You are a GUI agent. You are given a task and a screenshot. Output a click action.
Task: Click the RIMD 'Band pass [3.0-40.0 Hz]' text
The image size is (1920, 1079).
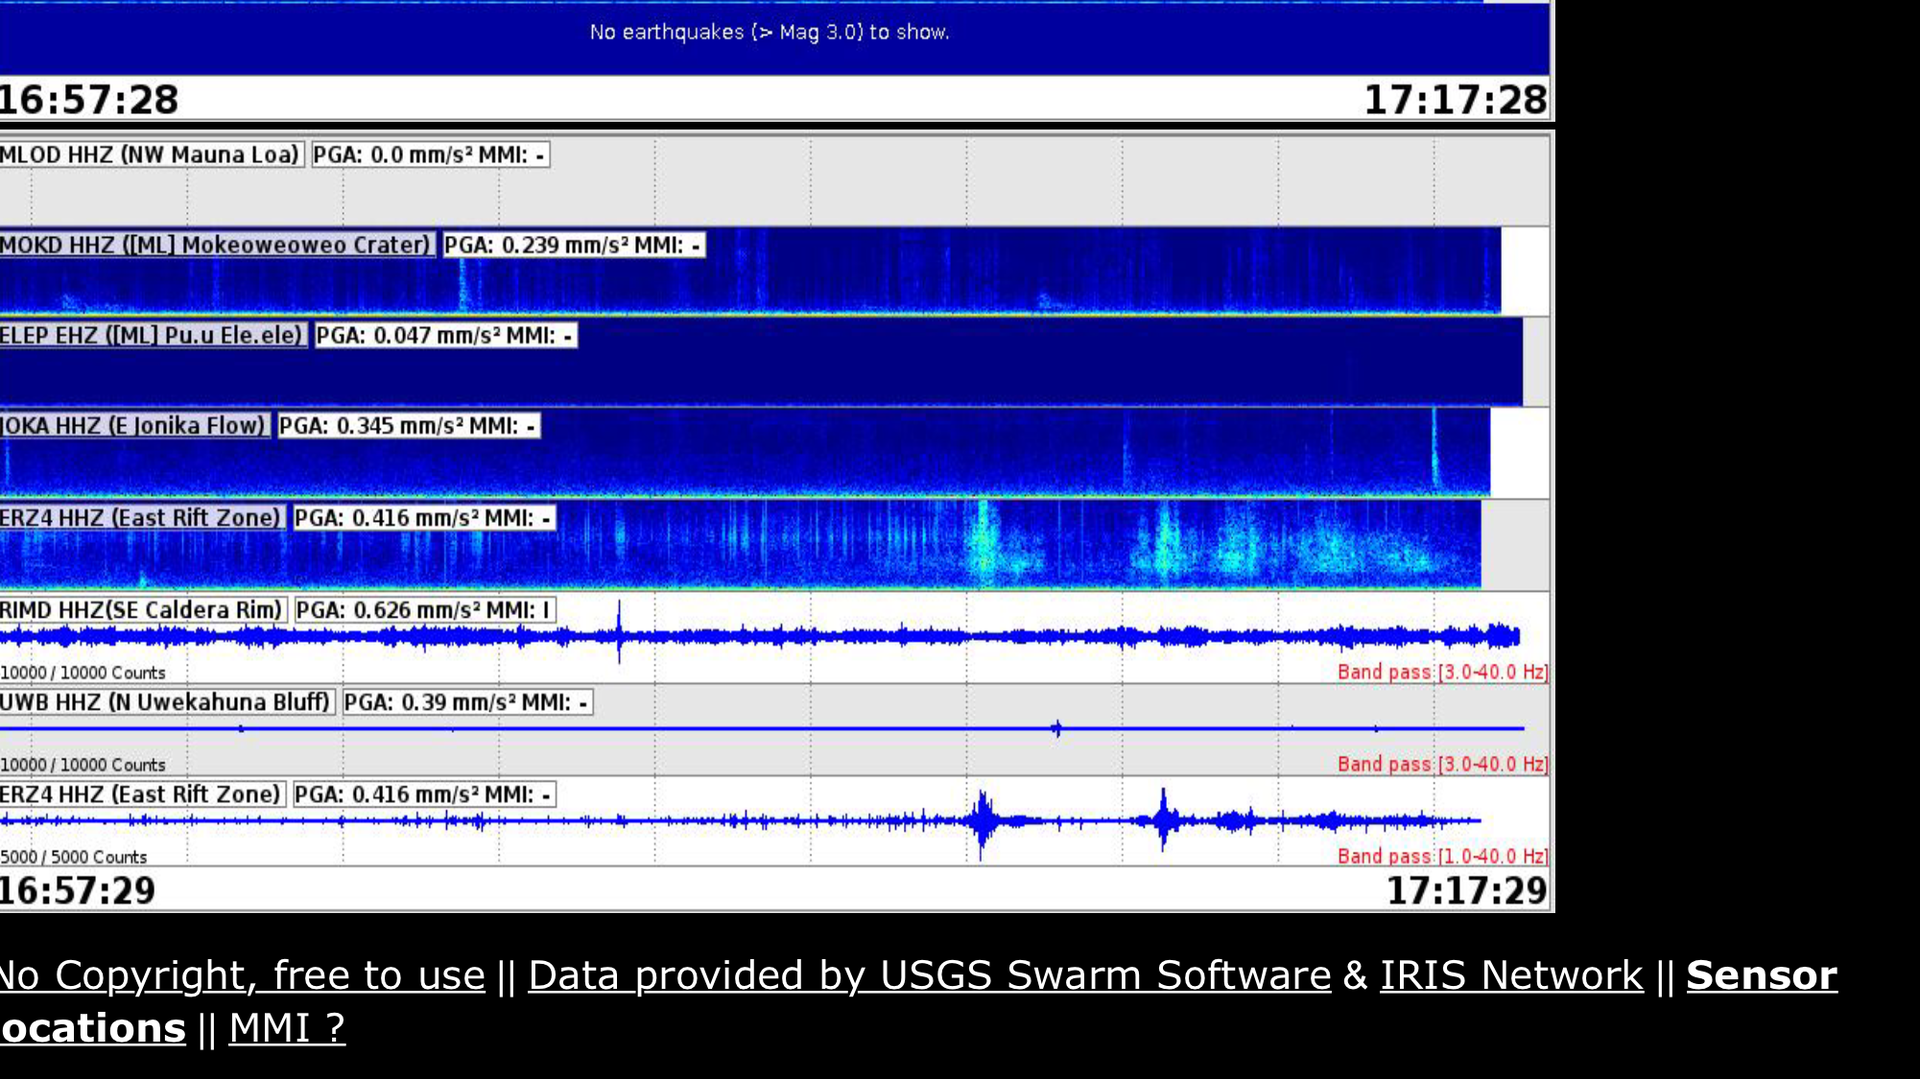click(x=1442, y=672)
